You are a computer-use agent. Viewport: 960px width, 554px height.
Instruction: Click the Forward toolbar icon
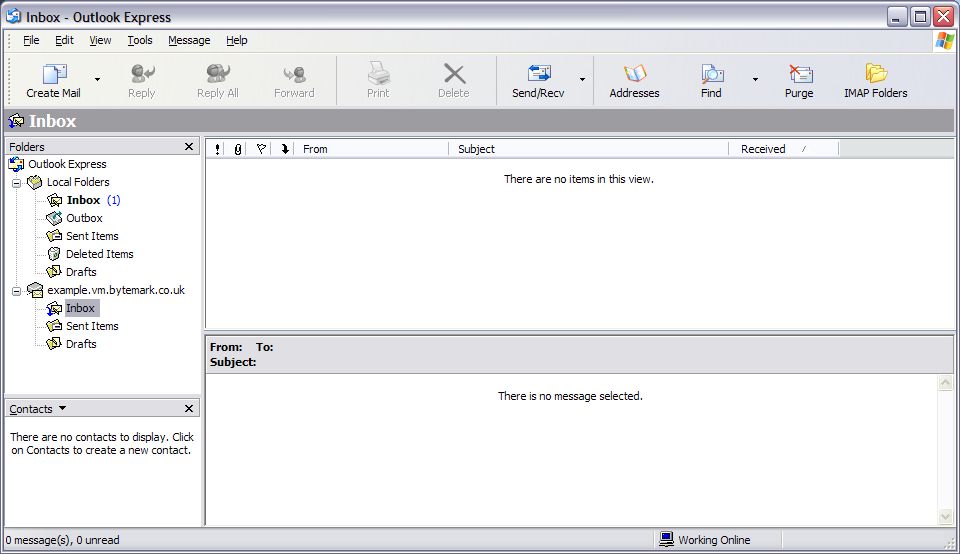click(294, 74)
